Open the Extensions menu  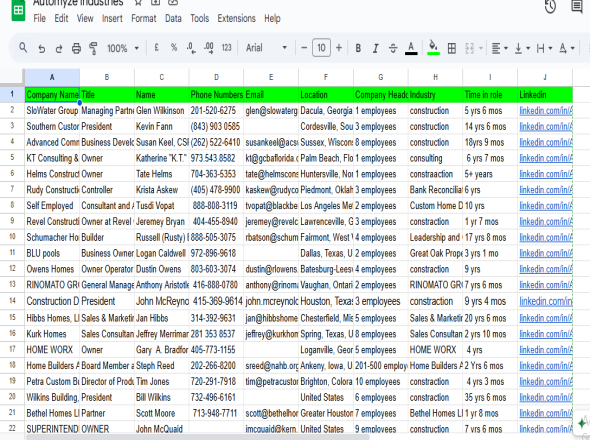tap(236, 18)
